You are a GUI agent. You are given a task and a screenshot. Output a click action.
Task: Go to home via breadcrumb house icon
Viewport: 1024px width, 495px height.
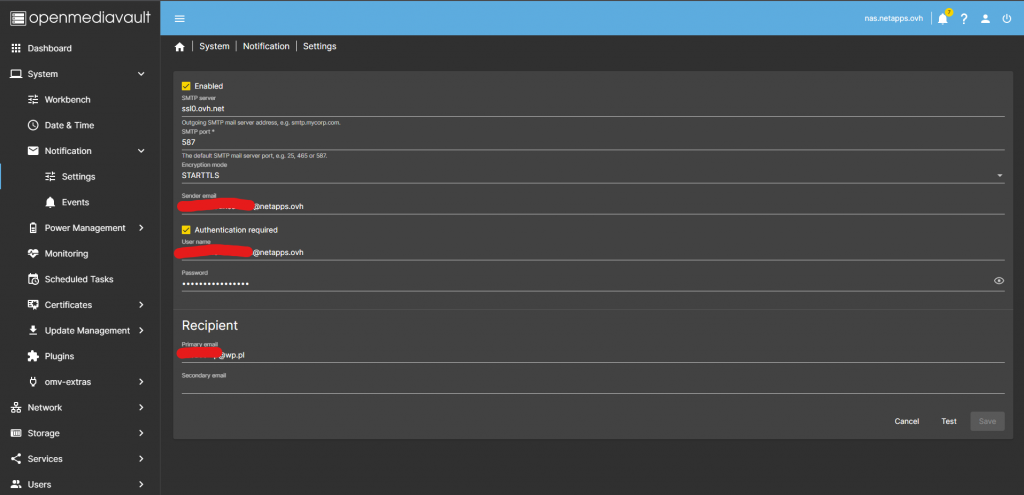coord(180,46)
